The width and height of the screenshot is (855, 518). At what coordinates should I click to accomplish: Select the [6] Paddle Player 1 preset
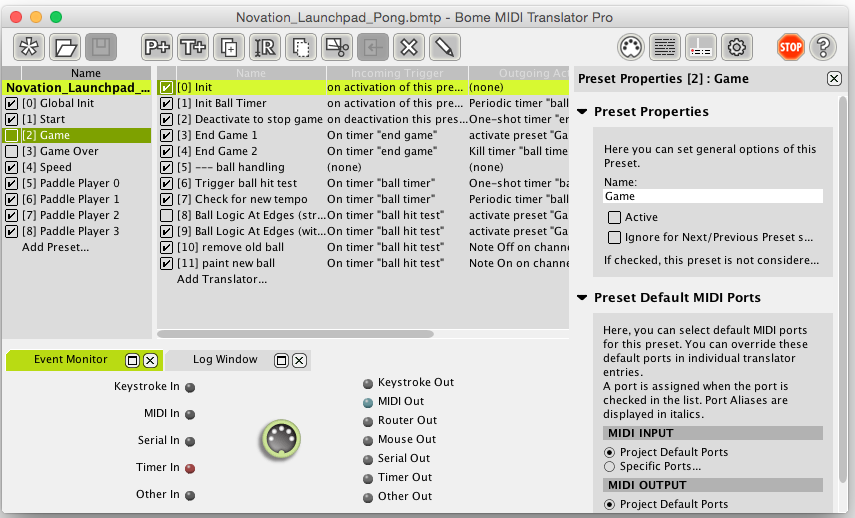point(77,199)
